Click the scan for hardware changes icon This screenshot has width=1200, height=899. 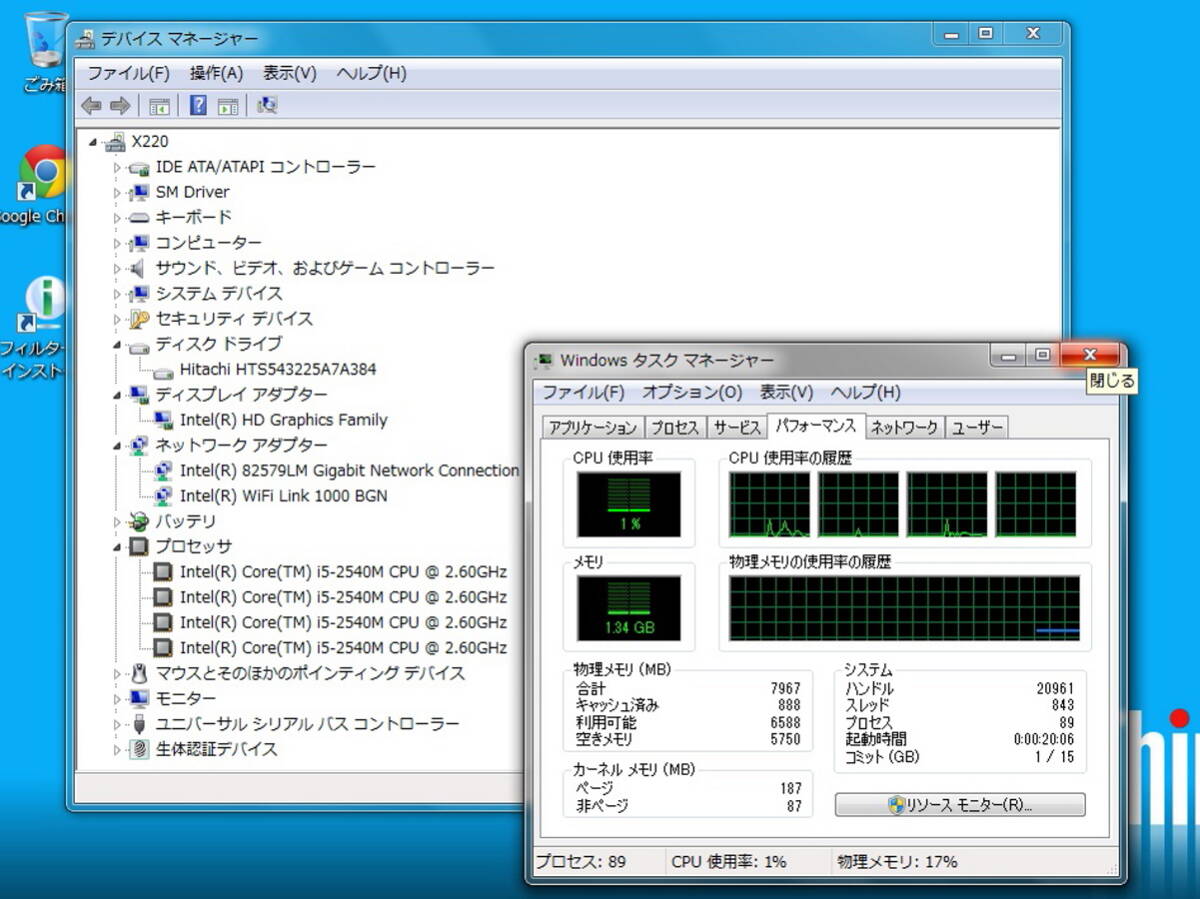point(267,105)
